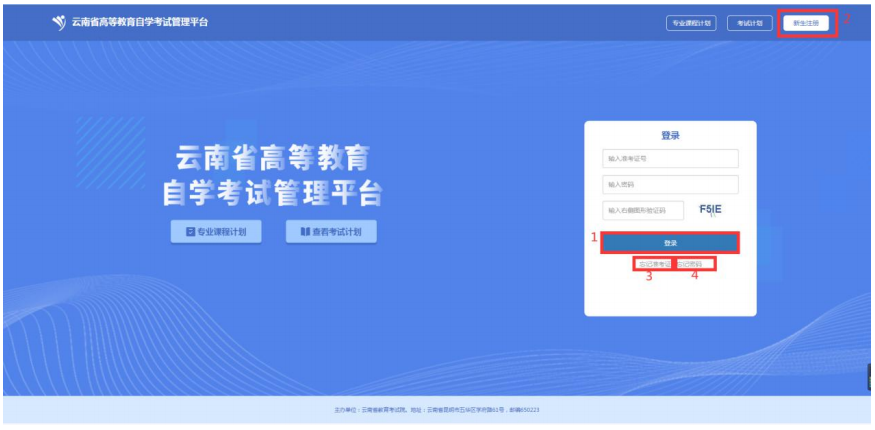
Task: Click the captcha code input field
Action: click(x=643, y=211)
